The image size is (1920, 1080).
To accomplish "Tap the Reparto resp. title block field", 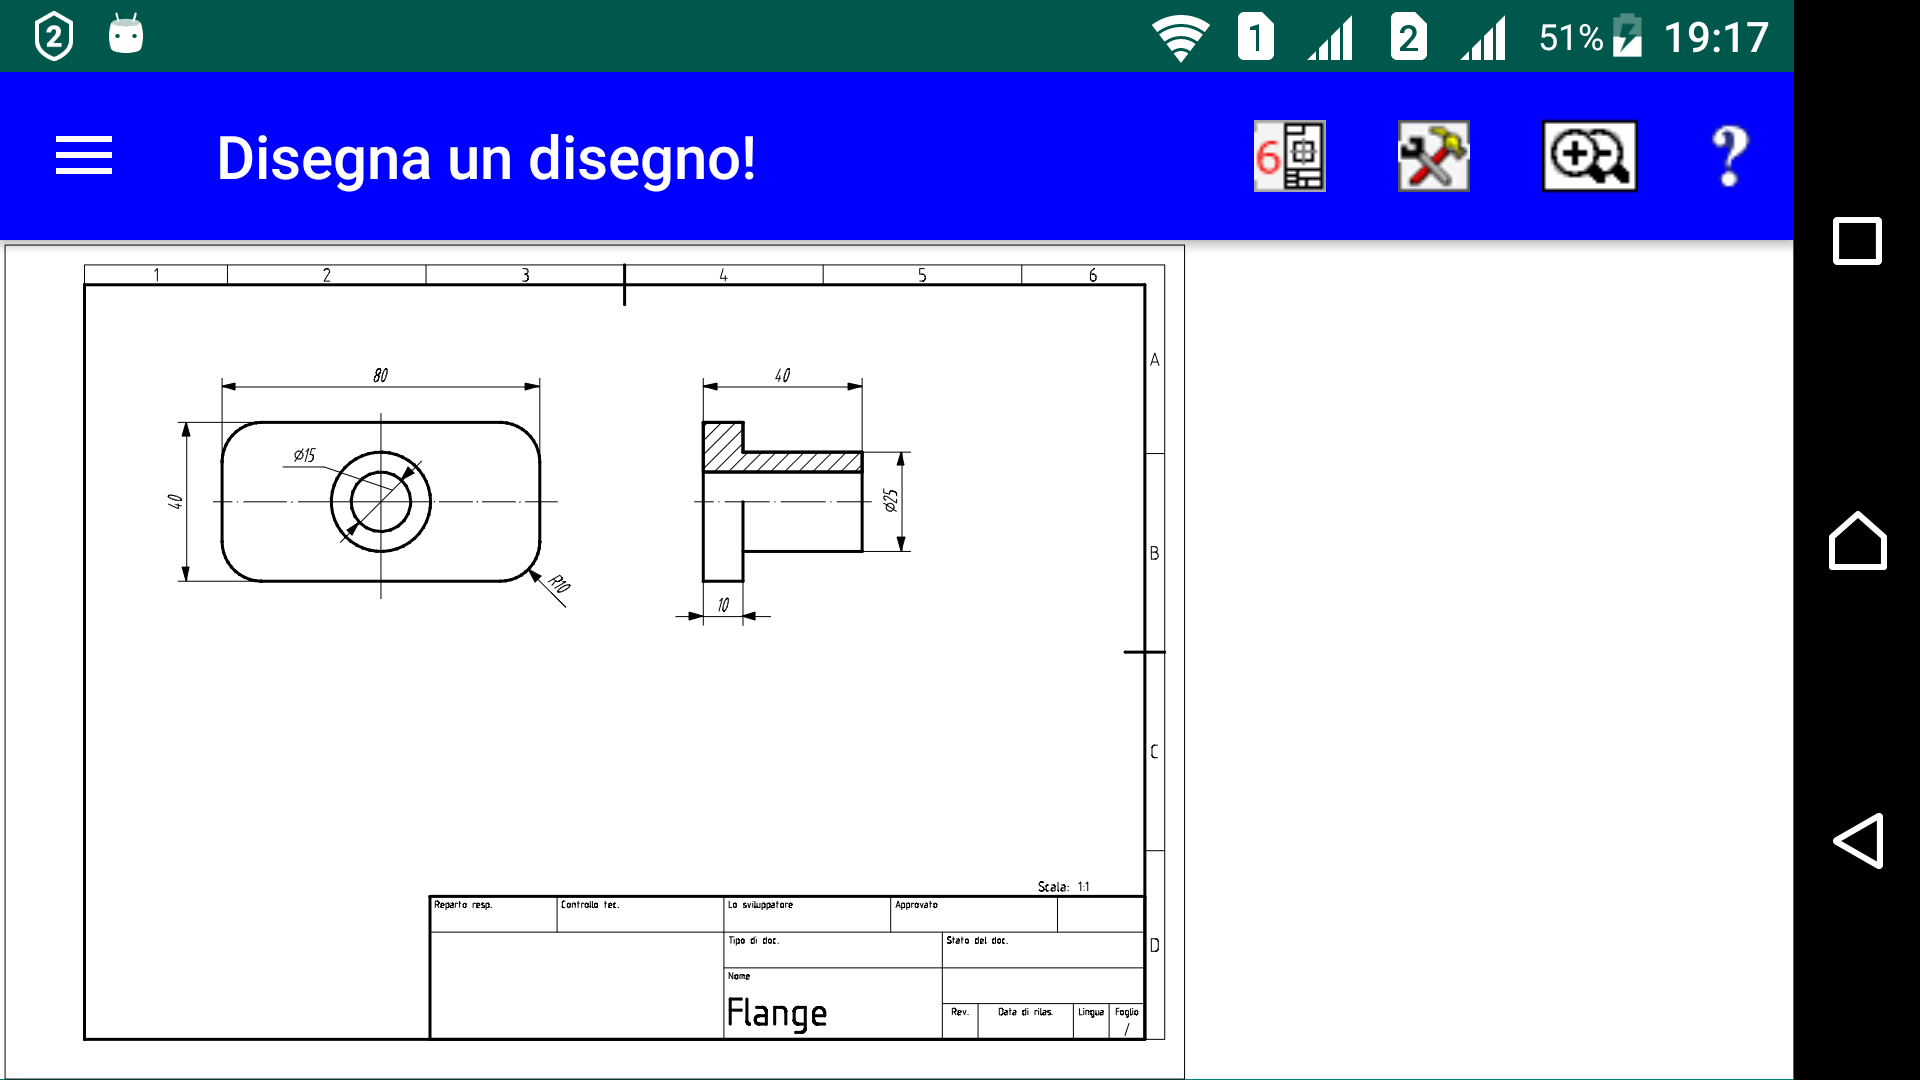I will [x=492, y=914].
